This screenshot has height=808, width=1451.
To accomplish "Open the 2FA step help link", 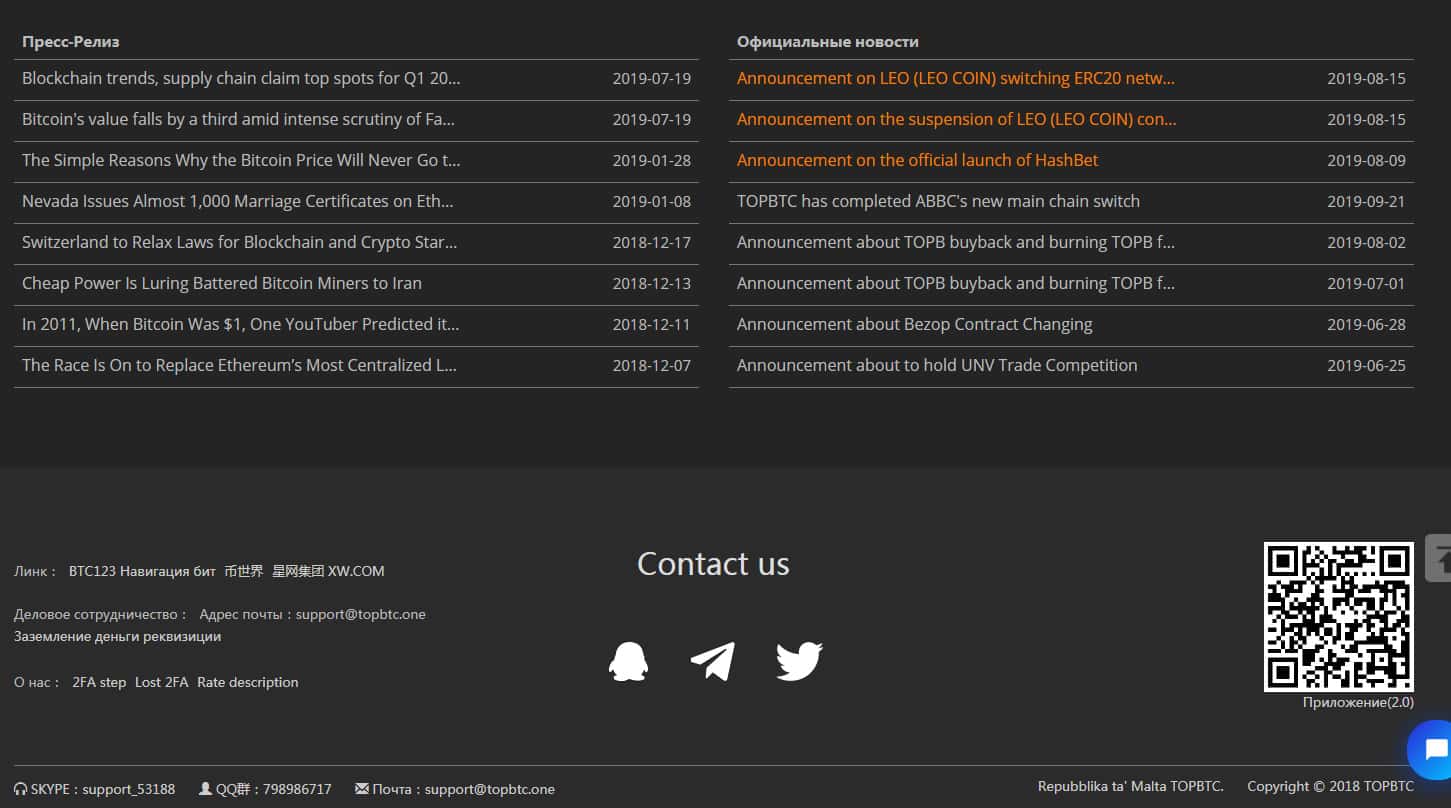I will click(99, 682).
